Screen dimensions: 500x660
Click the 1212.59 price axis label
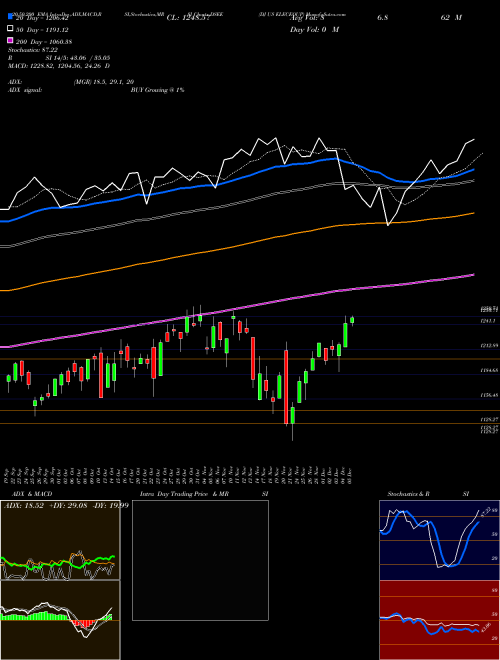[490, 345]
